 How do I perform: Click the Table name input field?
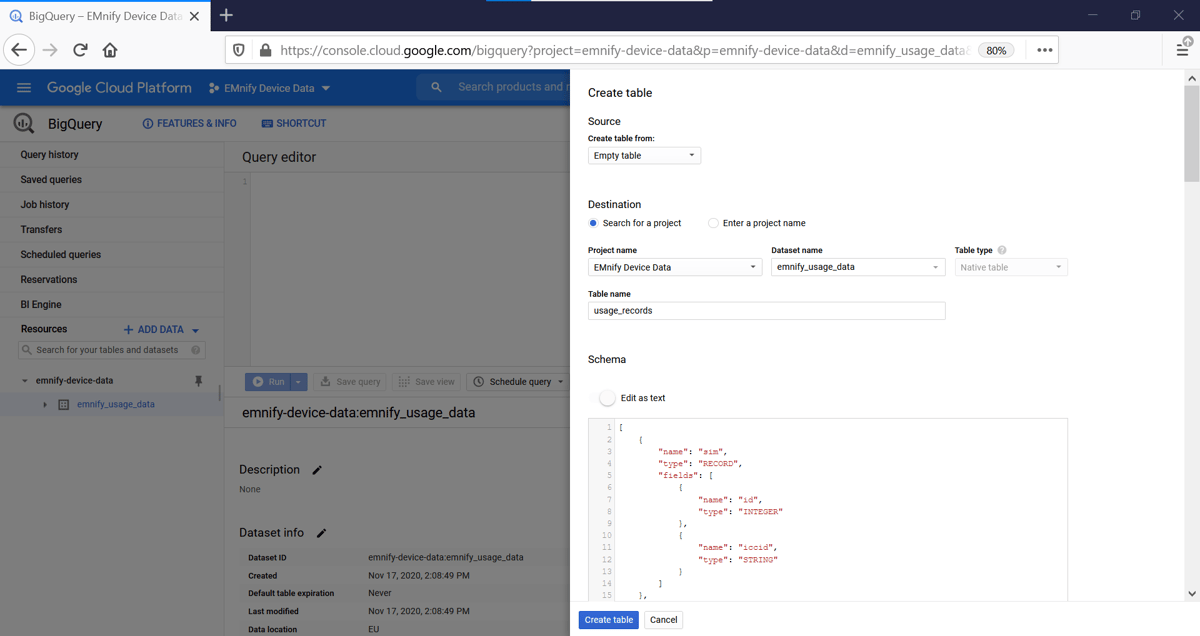coord(766,311)
